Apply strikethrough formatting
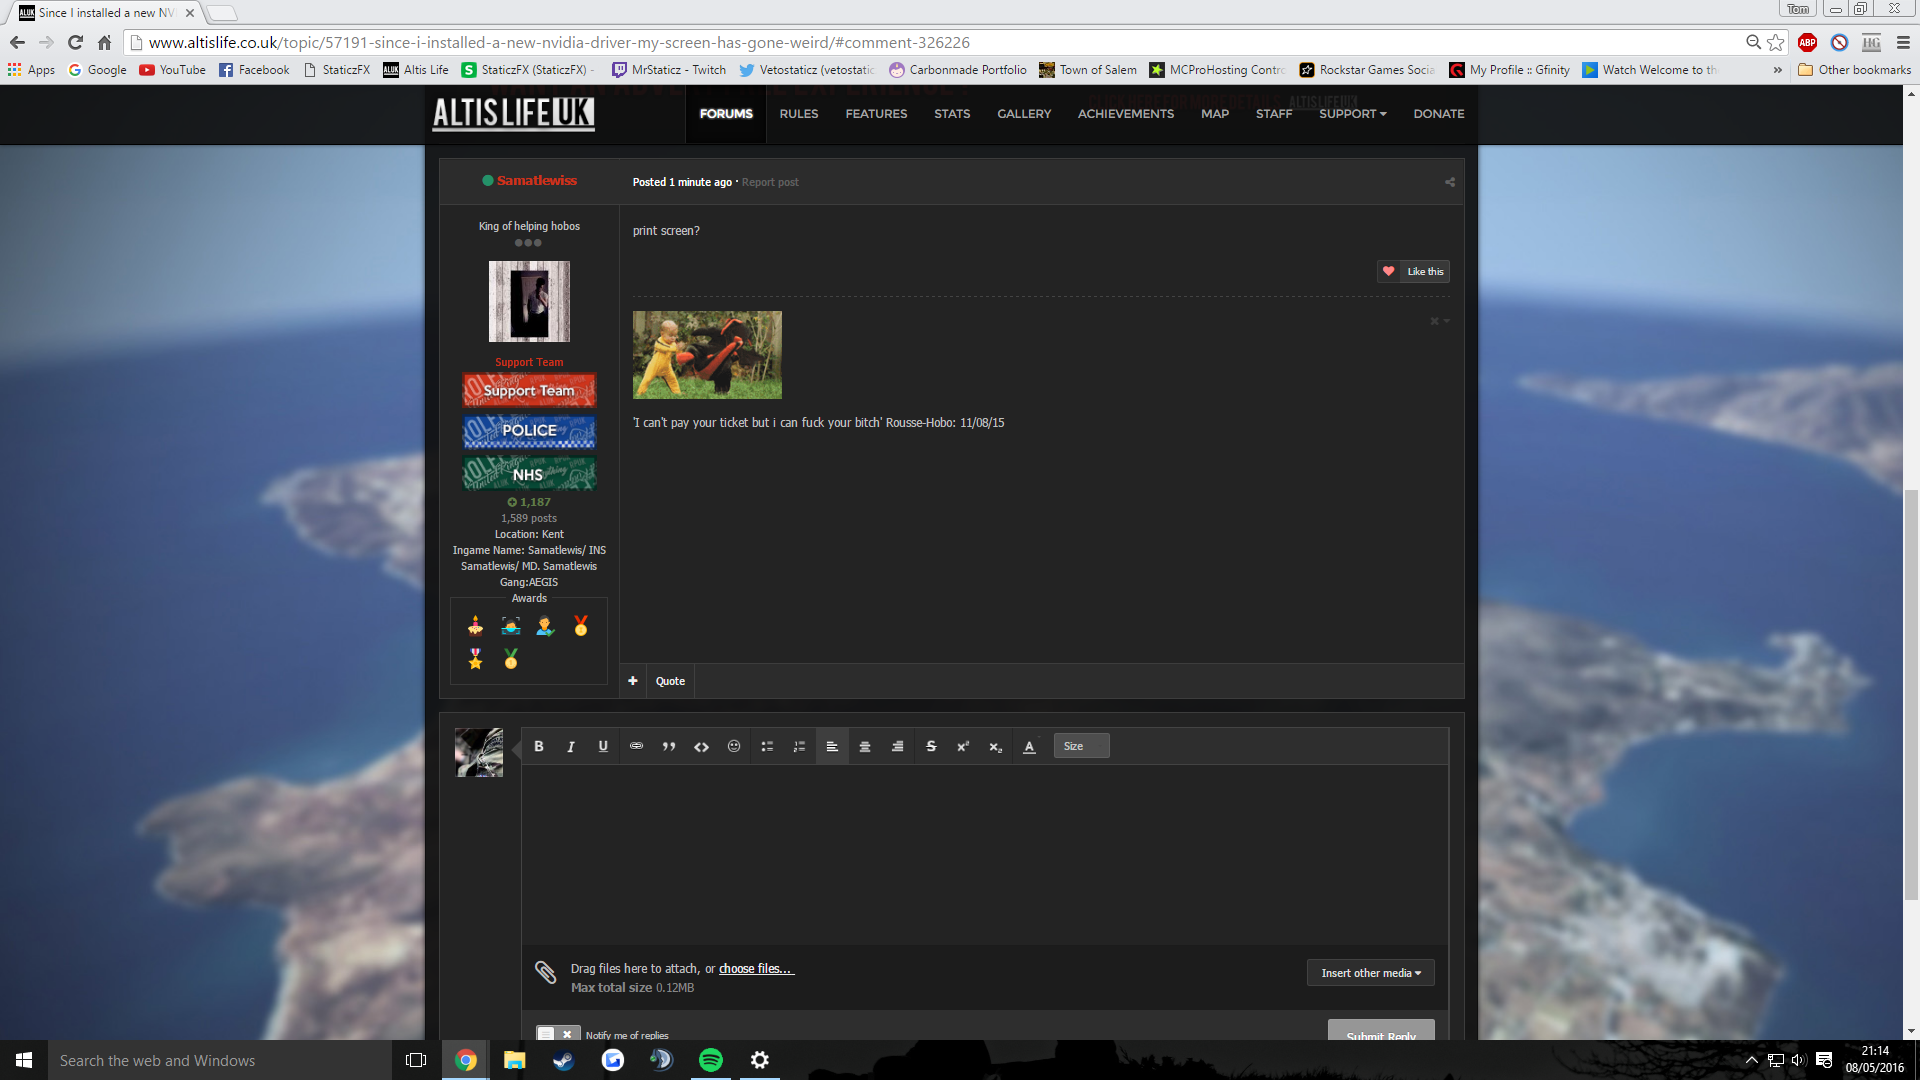Screen dimensions: 1920x1080 point(931,746)
